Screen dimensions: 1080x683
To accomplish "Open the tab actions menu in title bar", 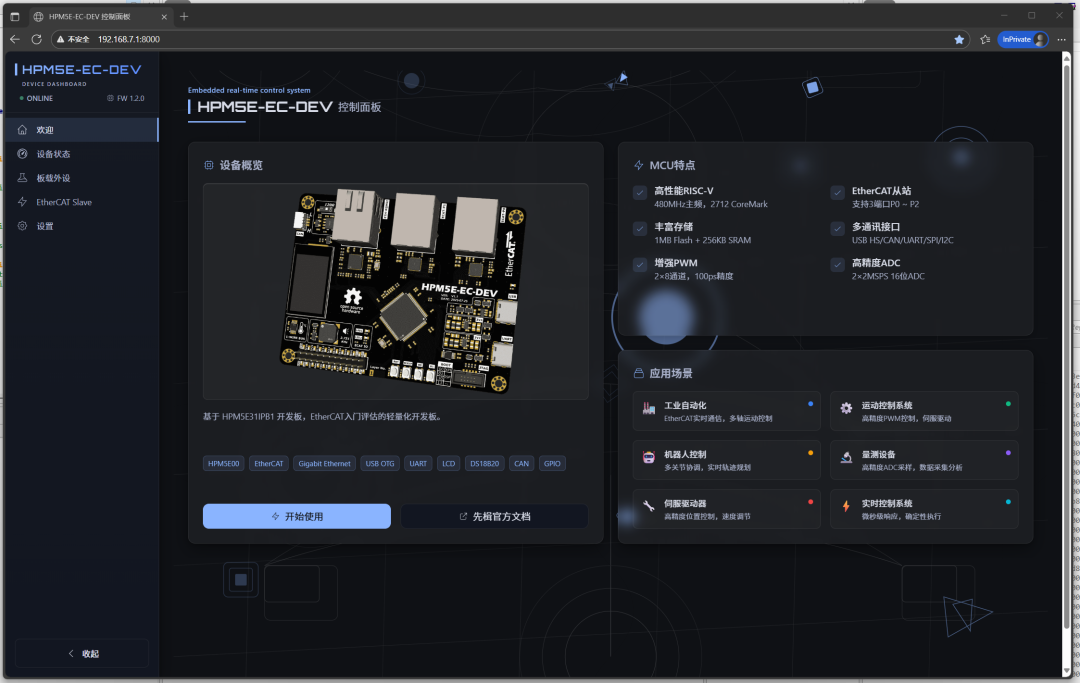I will (15, 16).
